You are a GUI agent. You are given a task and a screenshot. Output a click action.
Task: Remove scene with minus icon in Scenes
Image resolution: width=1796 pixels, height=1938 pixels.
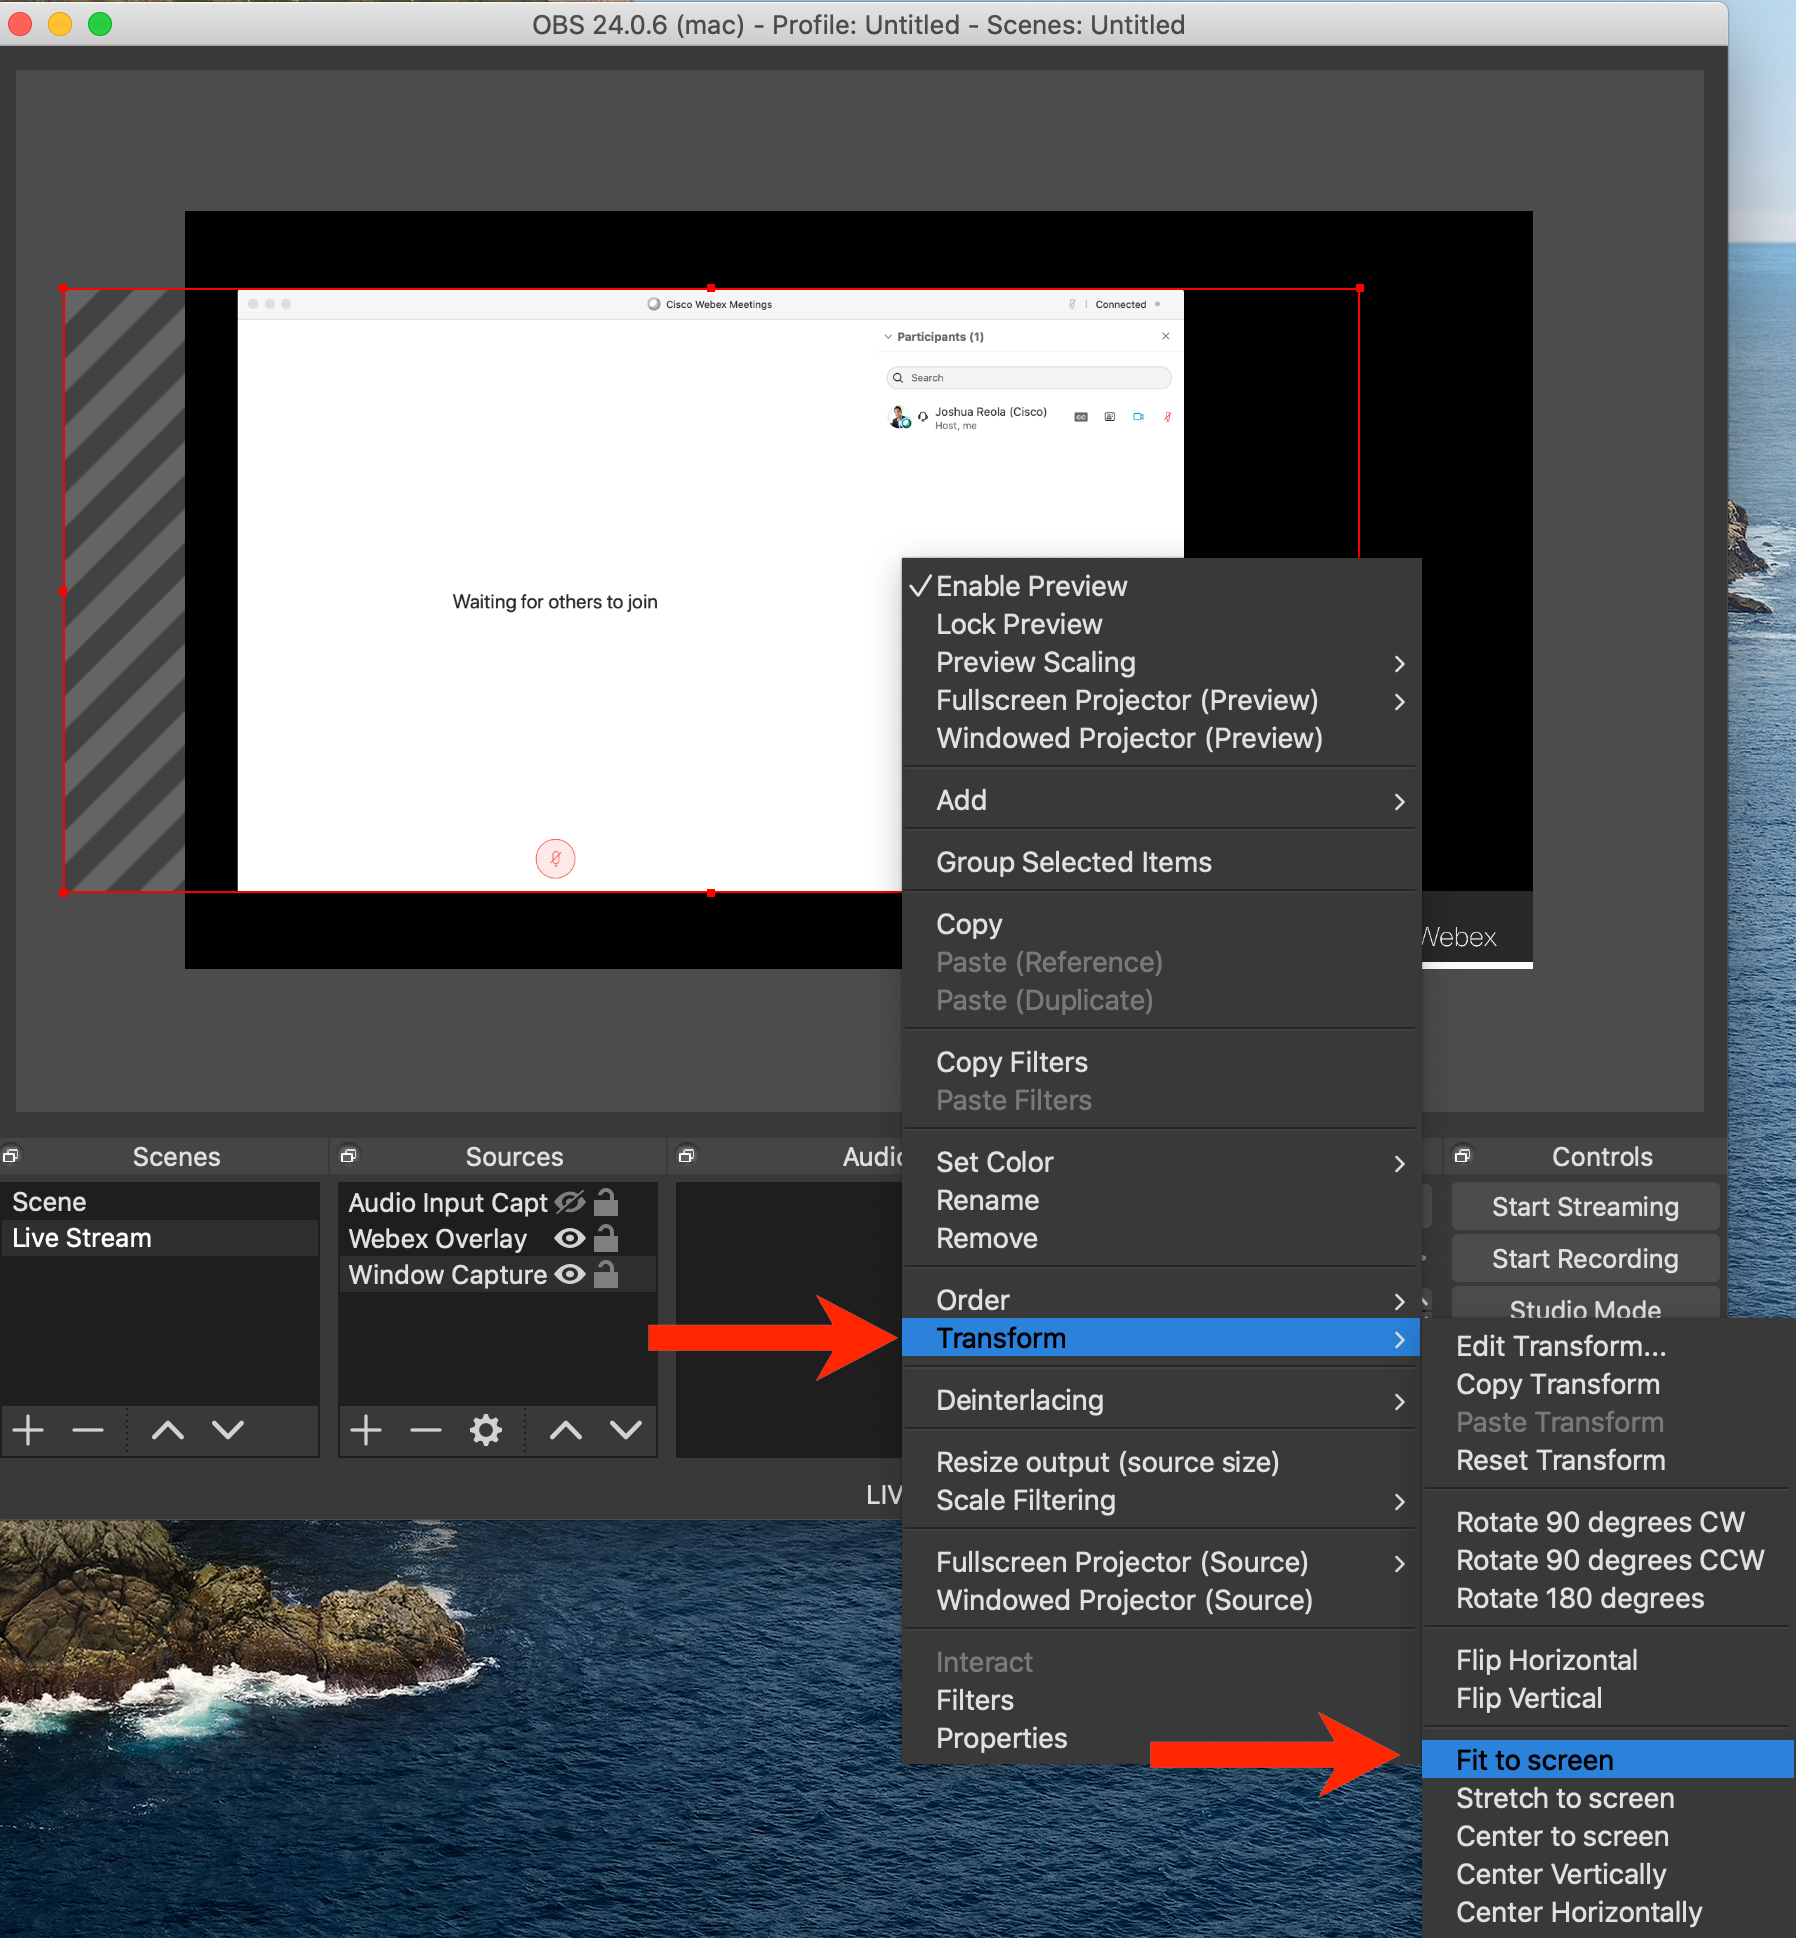[88, 1430]
